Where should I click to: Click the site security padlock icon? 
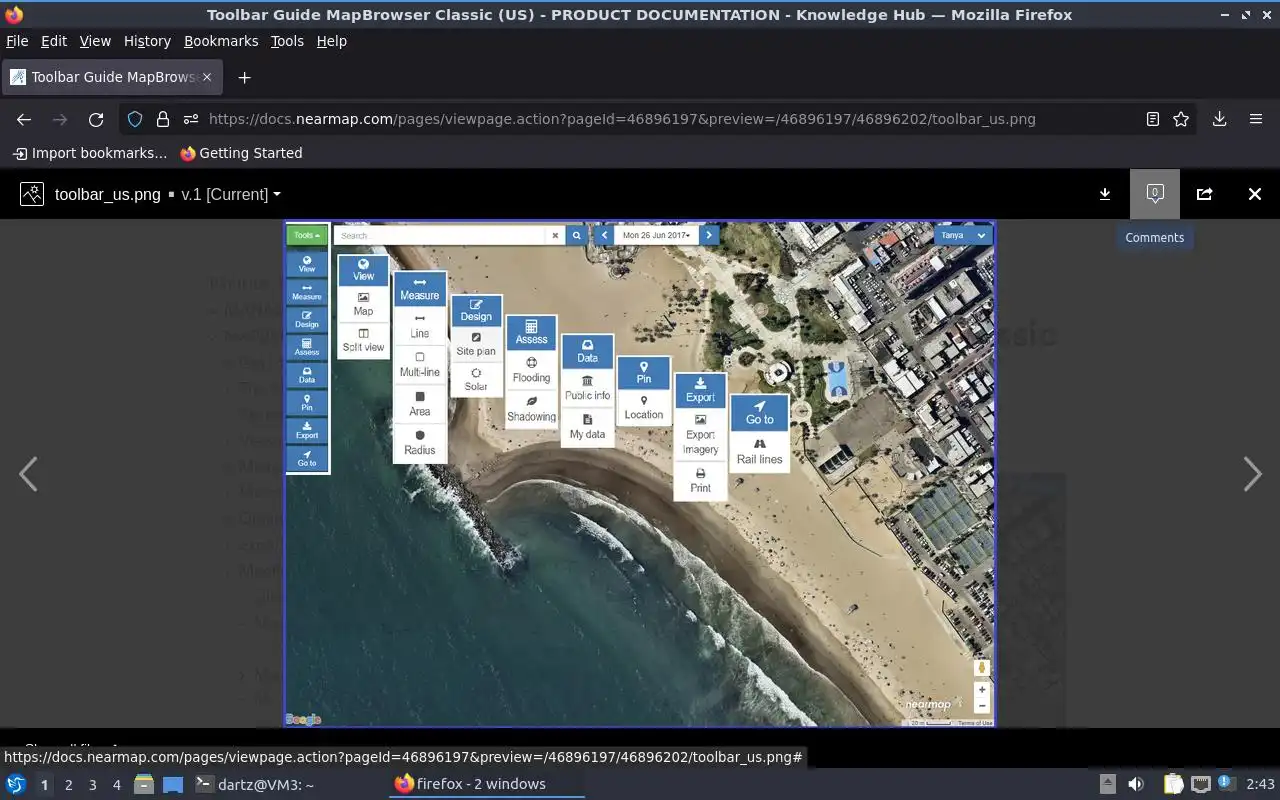coord(163,119)
